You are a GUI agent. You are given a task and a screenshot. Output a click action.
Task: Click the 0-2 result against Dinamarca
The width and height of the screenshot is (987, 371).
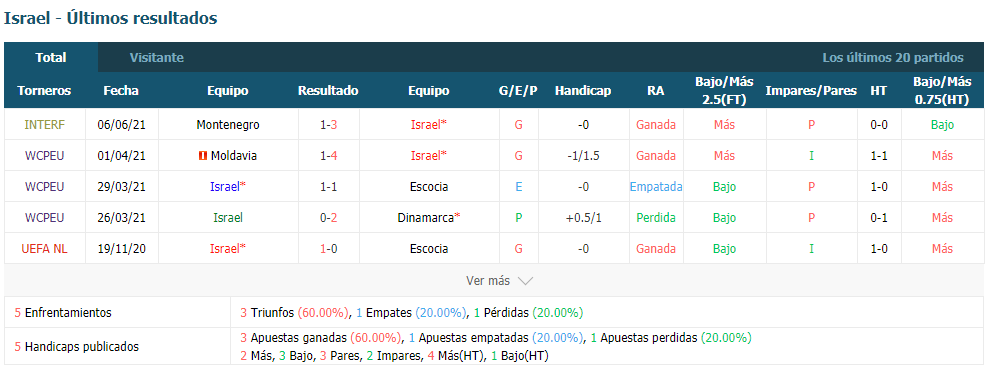(328, 218)
